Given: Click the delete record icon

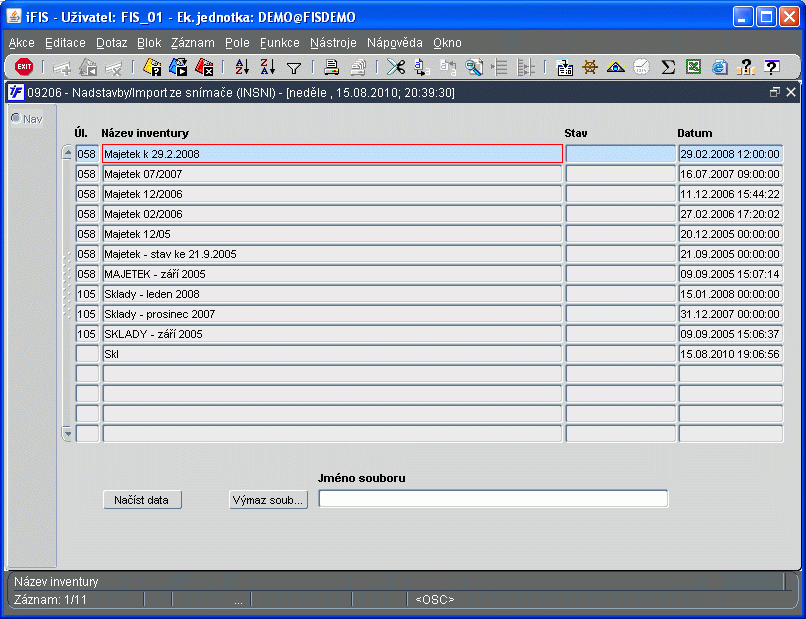Looking at the screenshot, I should pyautogui.click(x=114, y=67).
